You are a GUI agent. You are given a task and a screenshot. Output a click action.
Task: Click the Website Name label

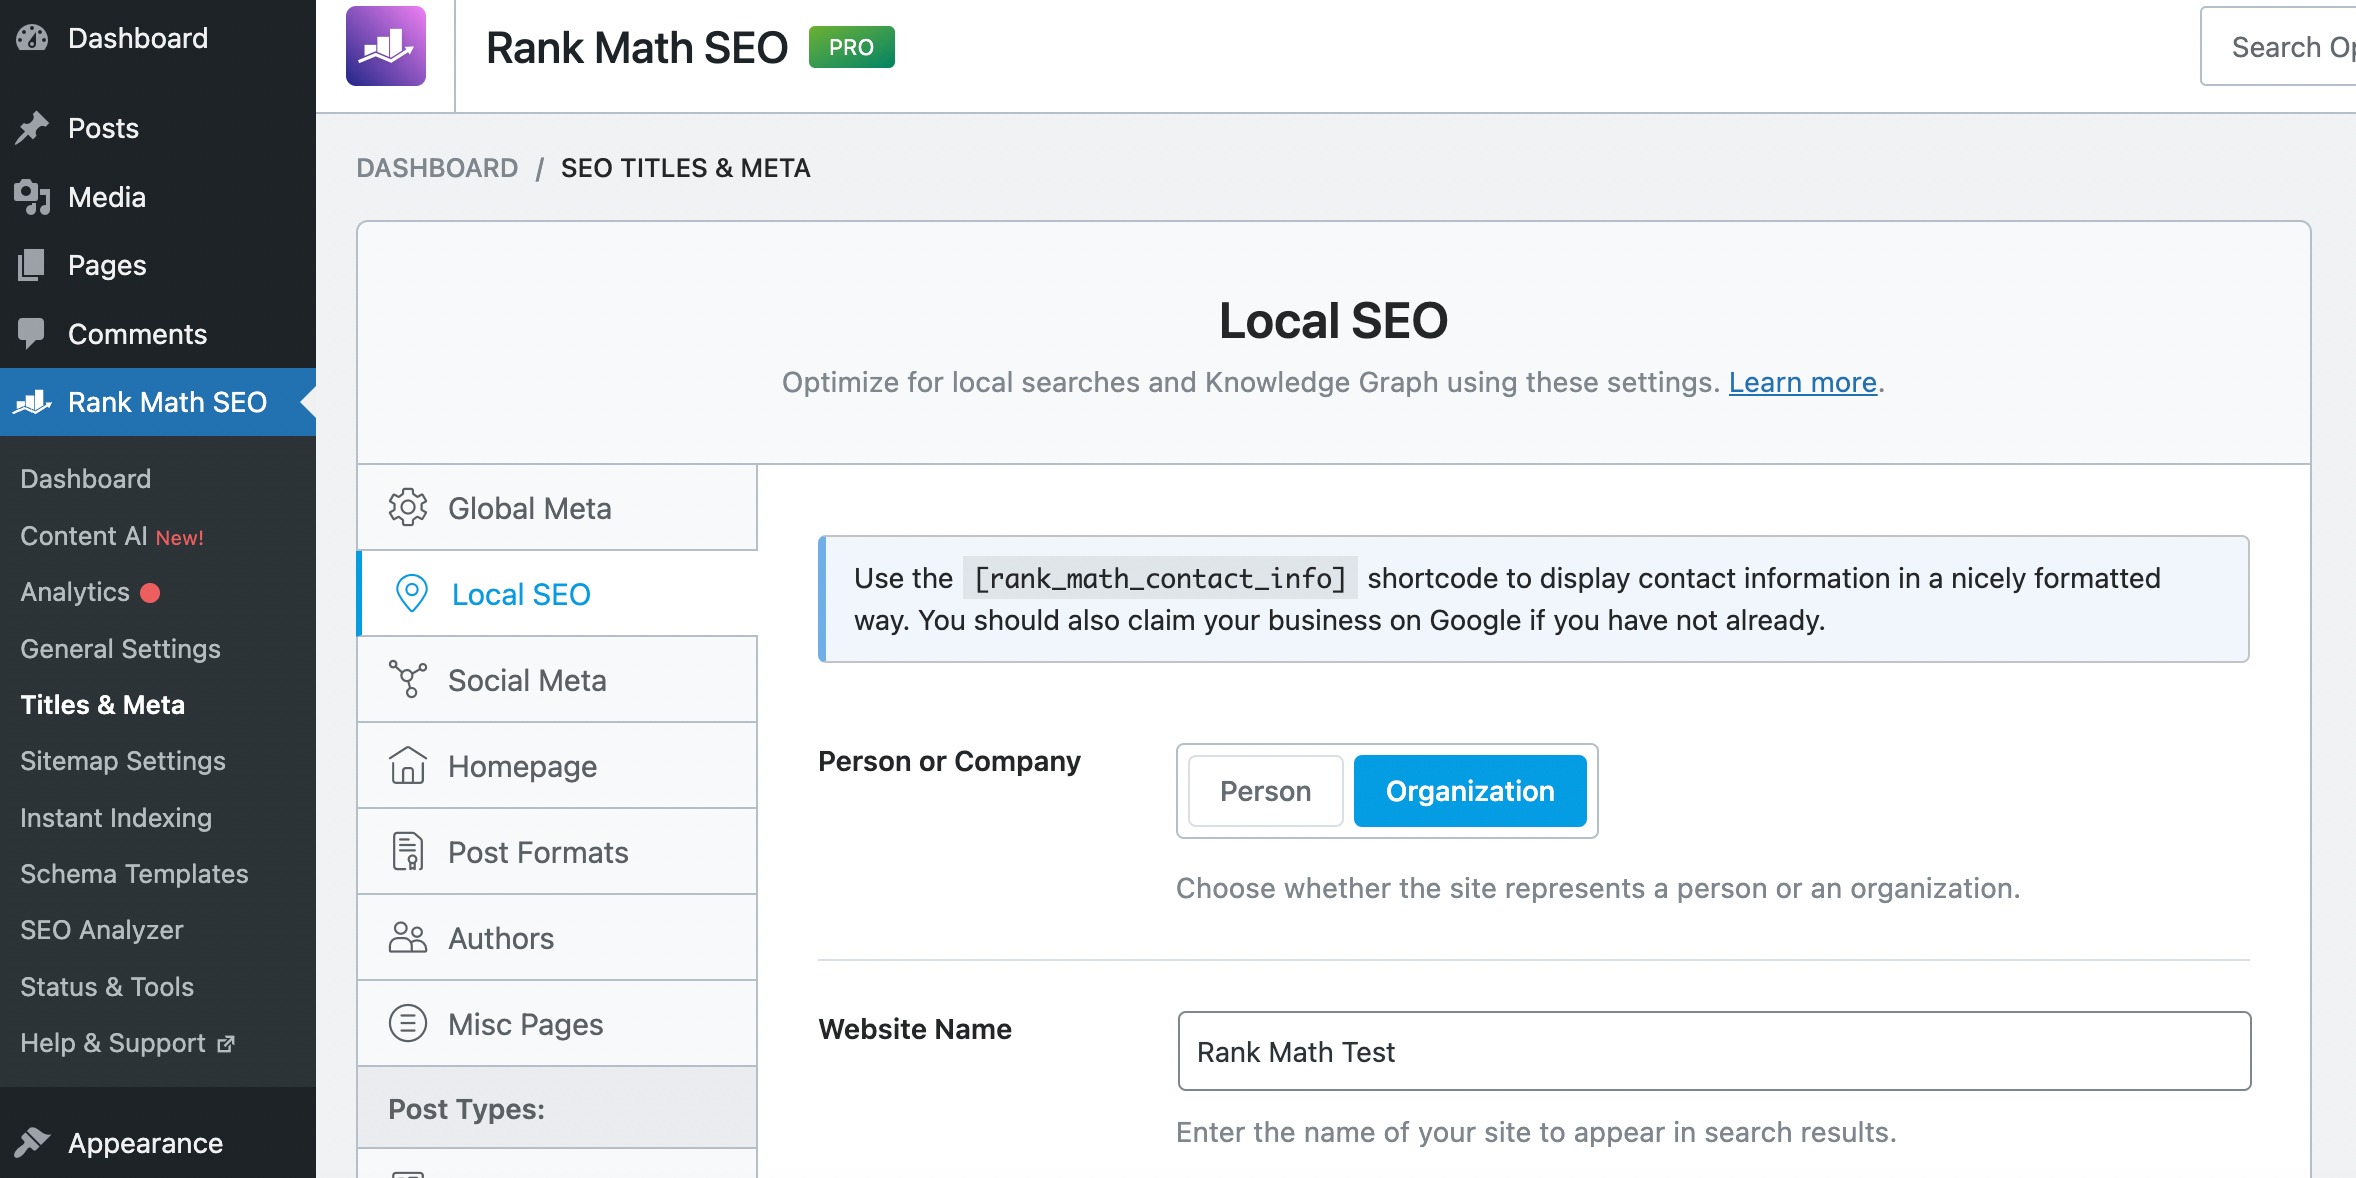tap(915, 1029)
